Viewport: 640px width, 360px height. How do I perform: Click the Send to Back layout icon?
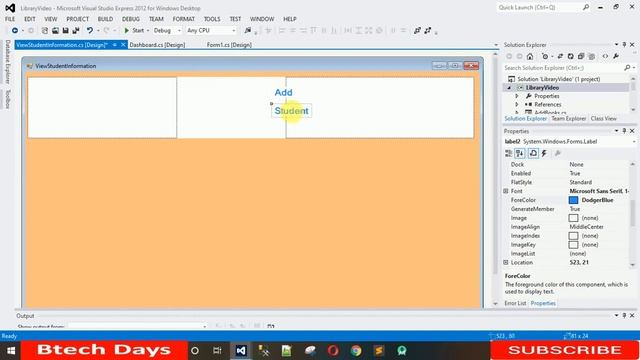click(427, 31)
